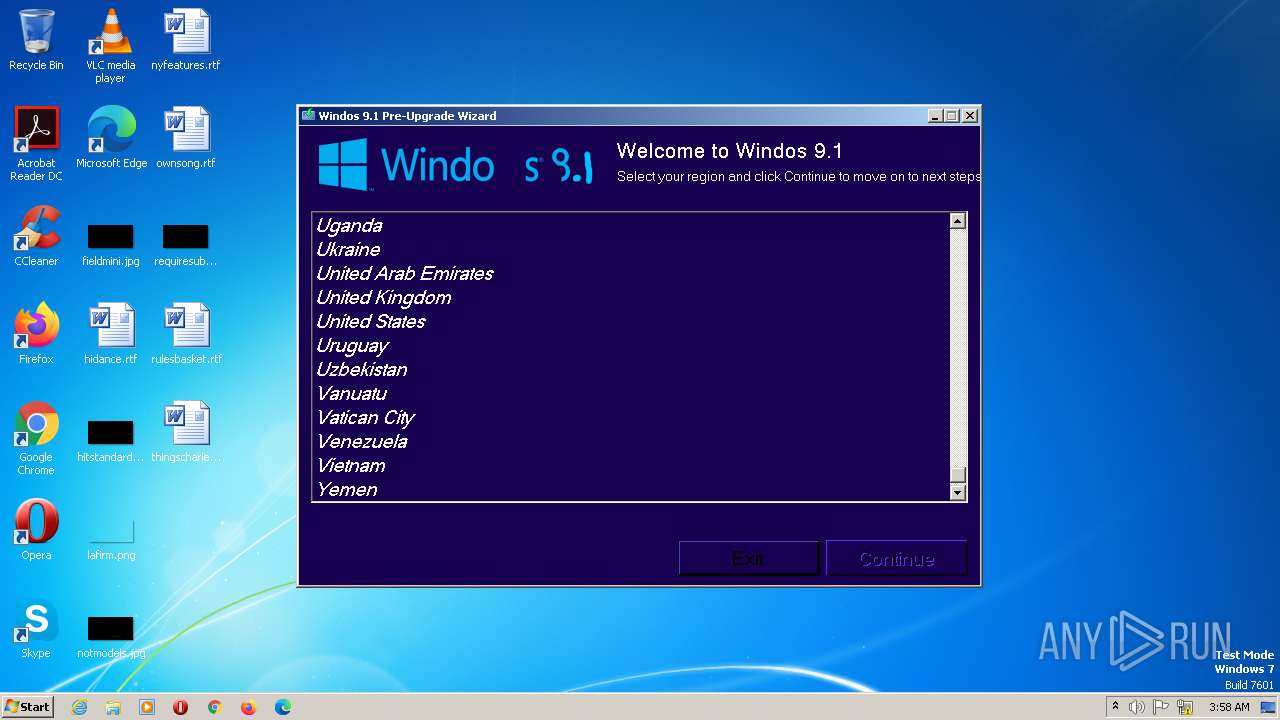Select fieldmini.jpg image file

click(x=110, y=245)
